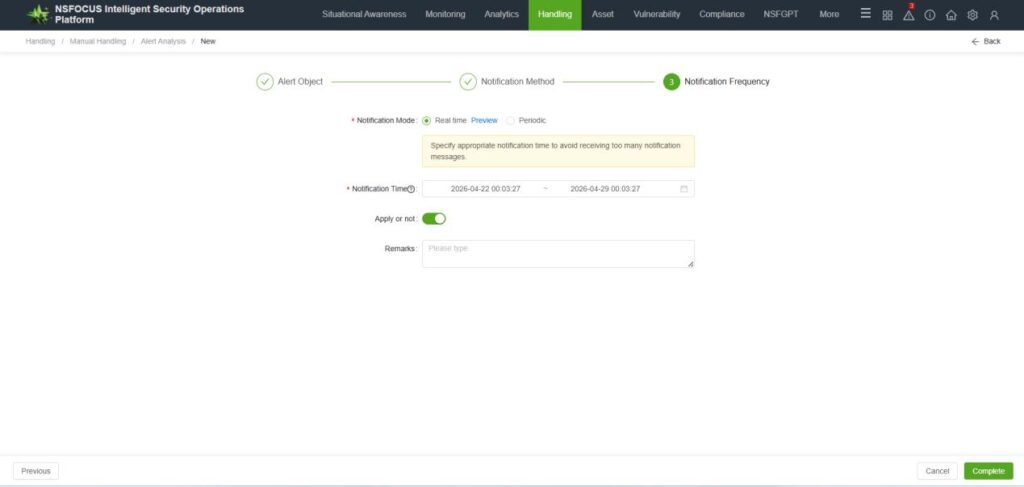Click the green Complete button
This screenshot has height=487, width=1024.
tap(988, 471)
